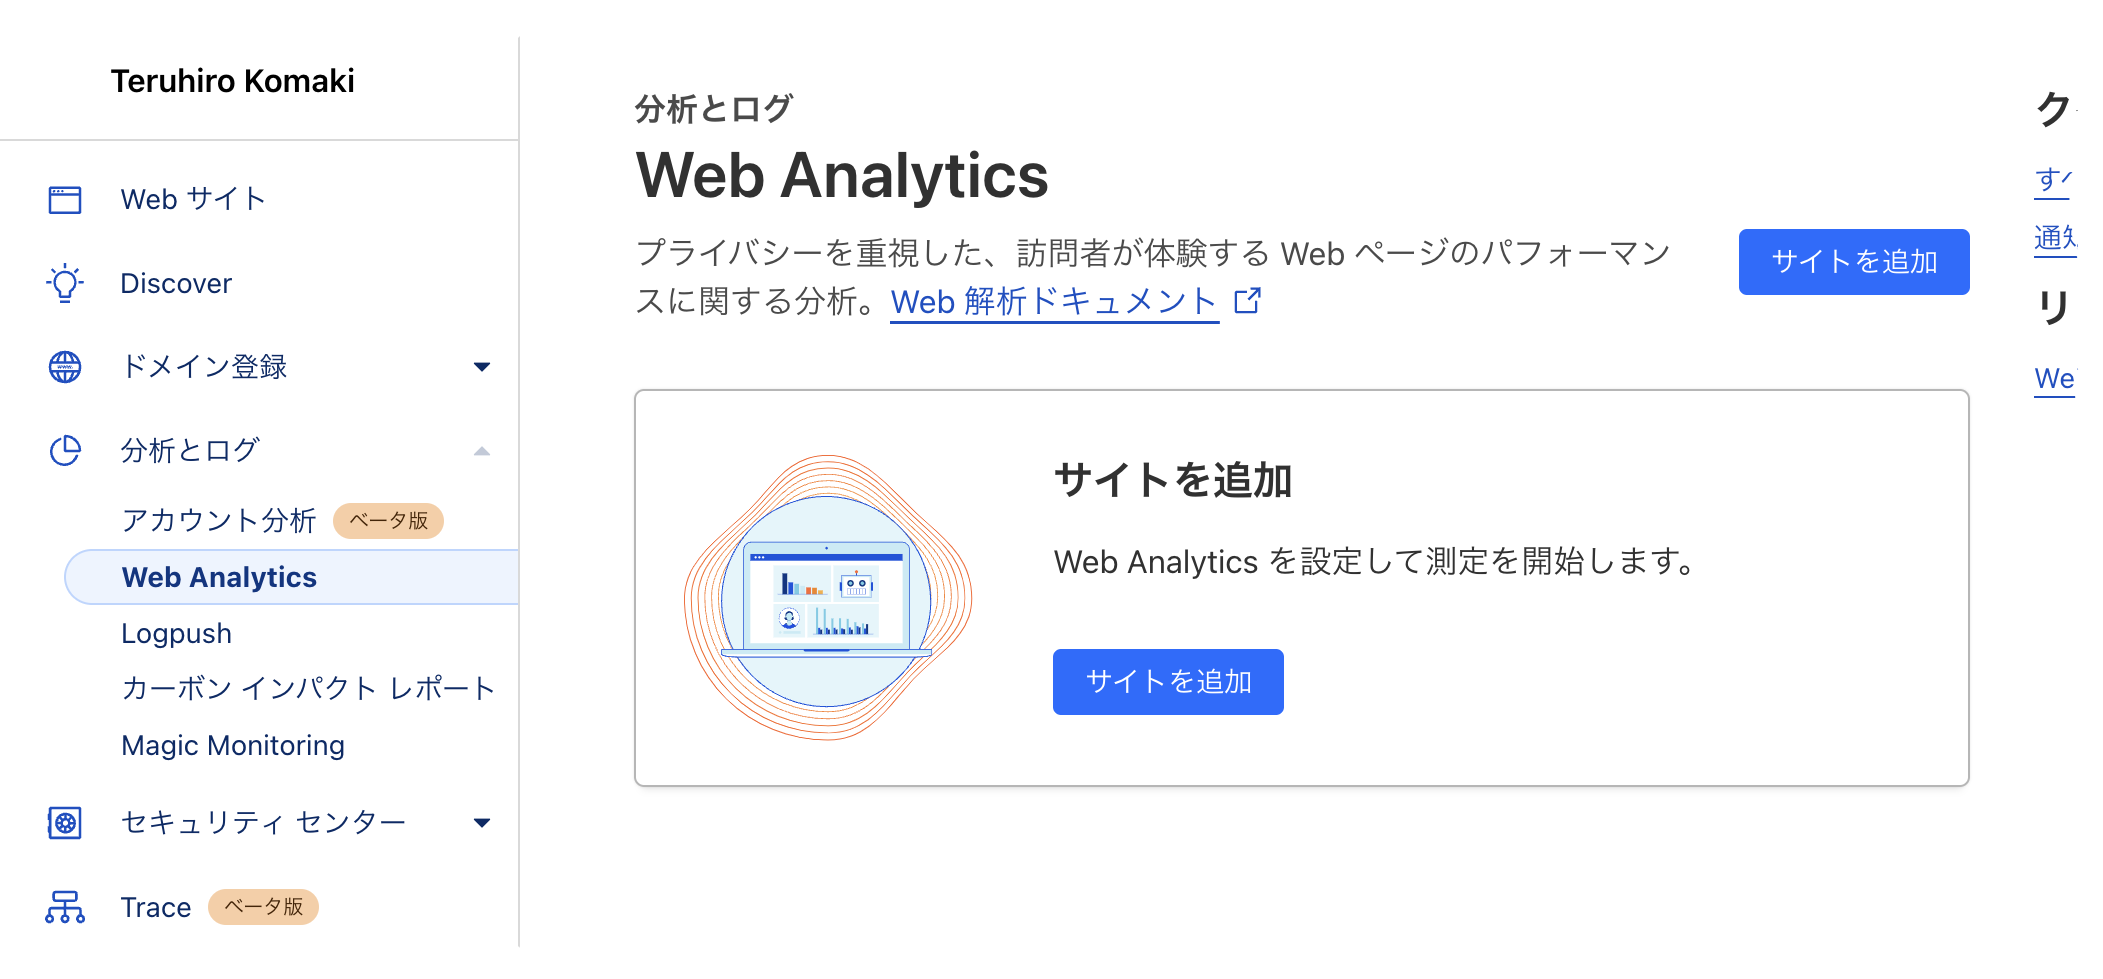Viewport: 2103px width, 979px height.
Task: Open Web 解析ドキュメント via external-link icon
Action: pos(1248,300)
